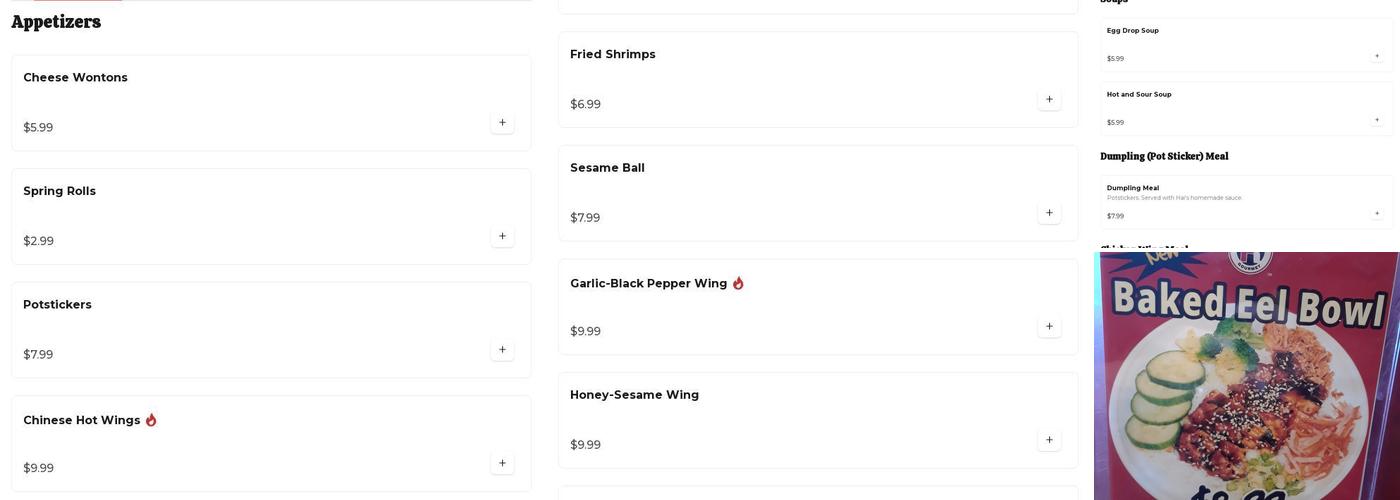
Task: Open the Honey-Sesame Wing item title
Action: 634,395
